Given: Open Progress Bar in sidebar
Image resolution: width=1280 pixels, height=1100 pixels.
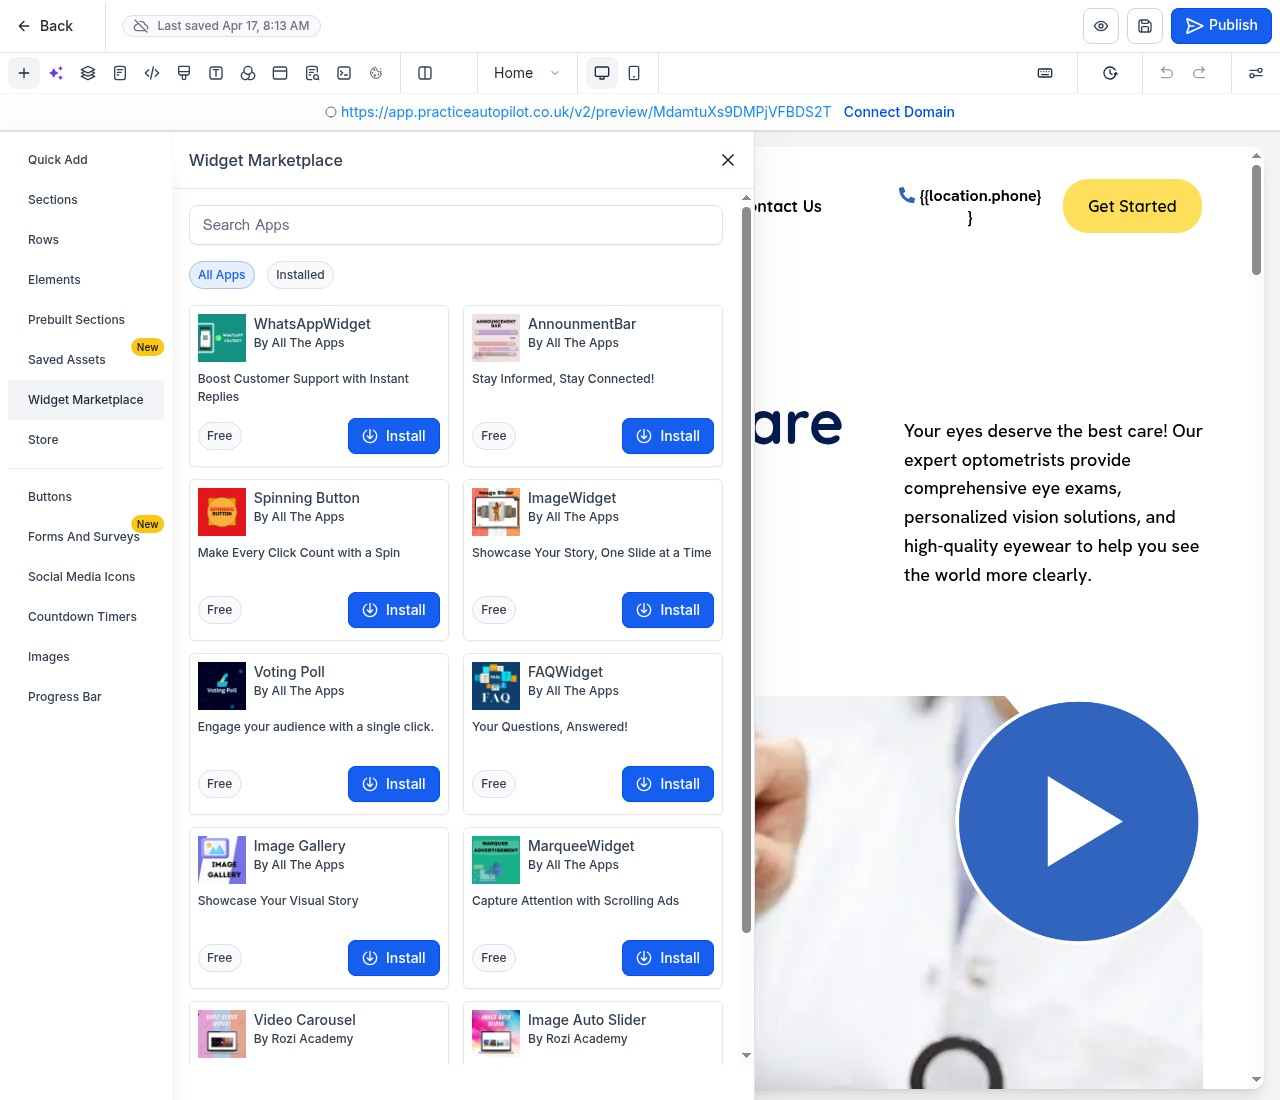Looking at the screenshot, I should [x=86, y=697].
